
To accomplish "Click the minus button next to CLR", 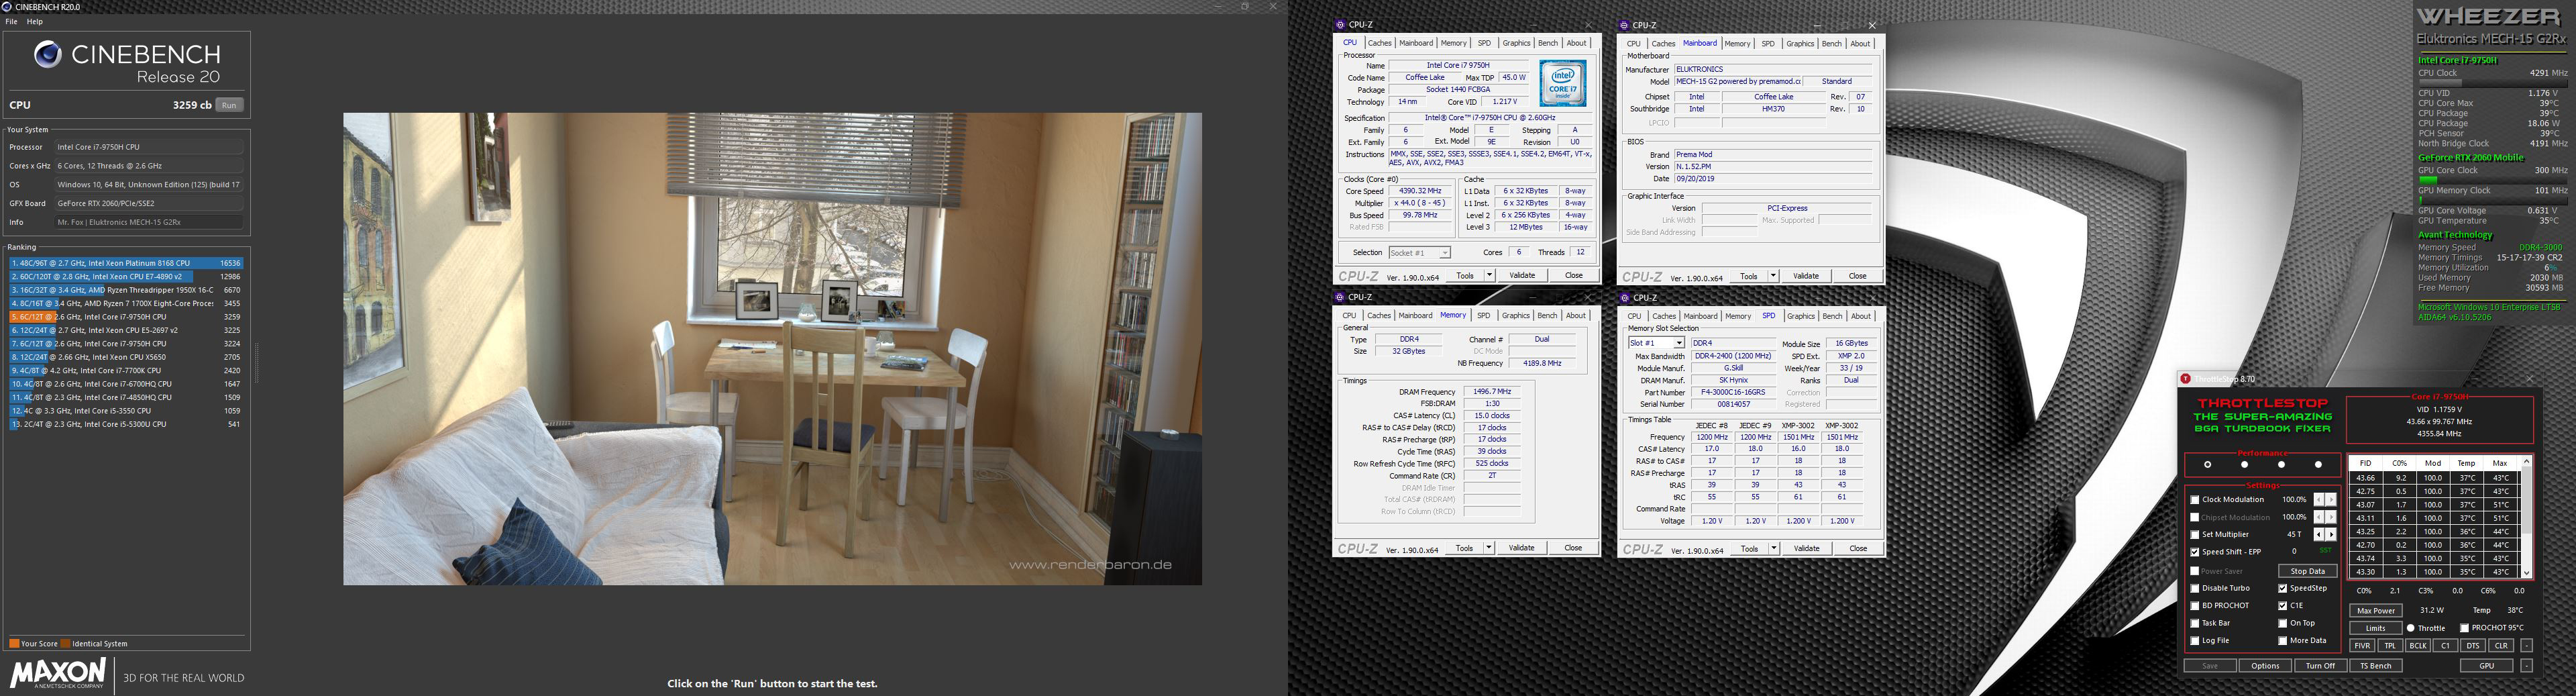I will (2526, 646).
